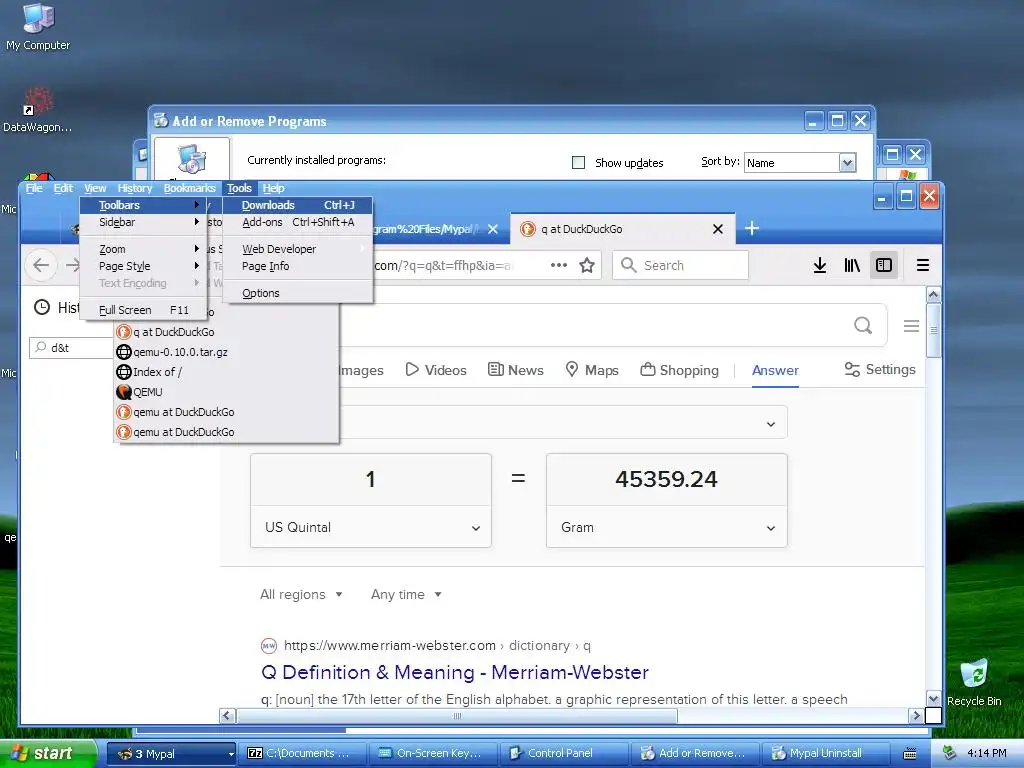Close the q at DuckDuckGo tab

click(x=718, y=229)
